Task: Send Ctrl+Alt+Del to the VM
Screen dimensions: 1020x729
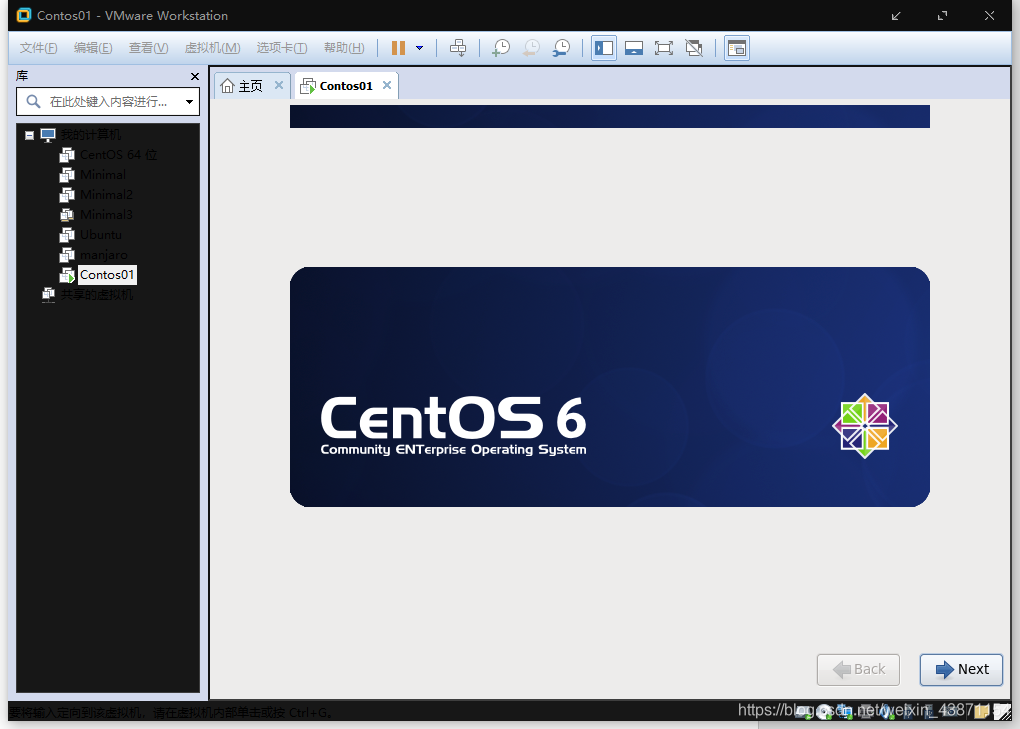Action: (x=458, y=47)
